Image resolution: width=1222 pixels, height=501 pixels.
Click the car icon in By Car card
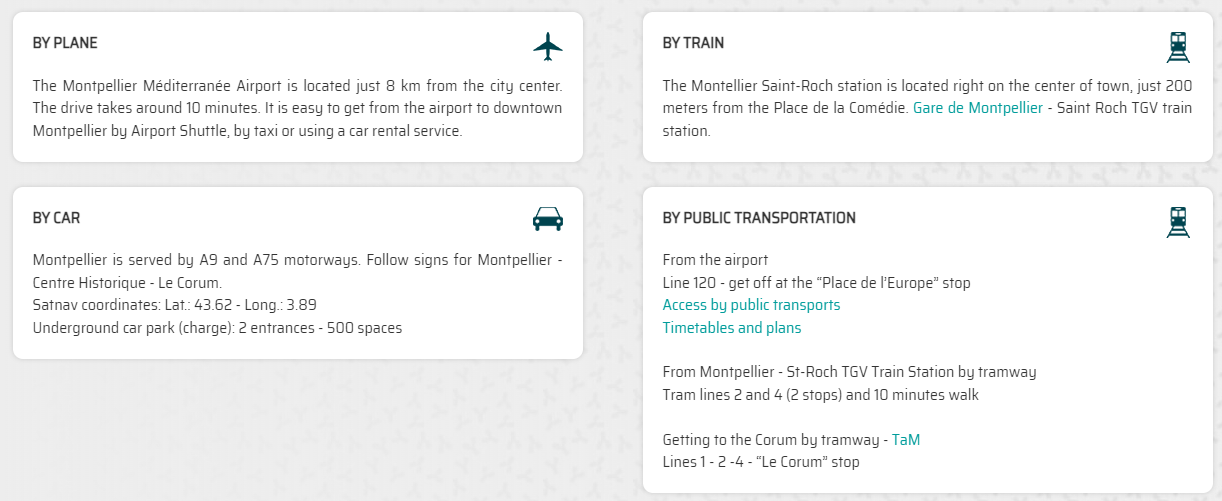click(548, 219)
